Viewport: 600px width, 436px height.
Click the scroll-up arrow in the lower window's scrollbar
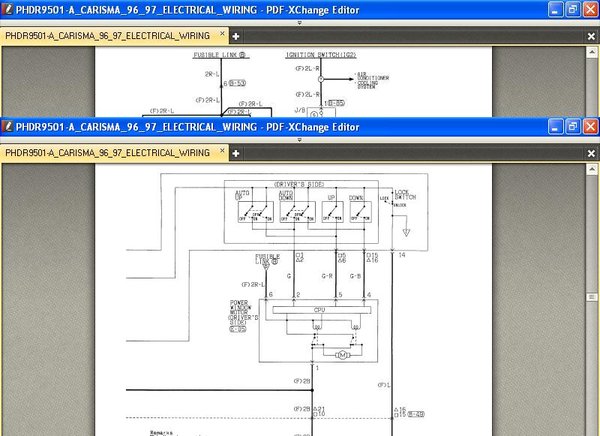(x=592, y=169)
